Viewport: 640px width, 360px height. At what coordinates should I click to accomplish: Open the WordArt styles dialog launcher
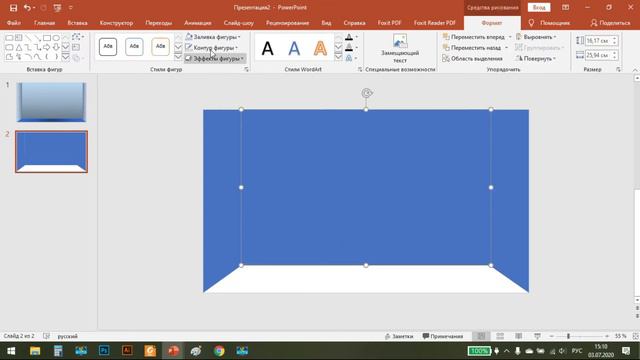(360, 70)
